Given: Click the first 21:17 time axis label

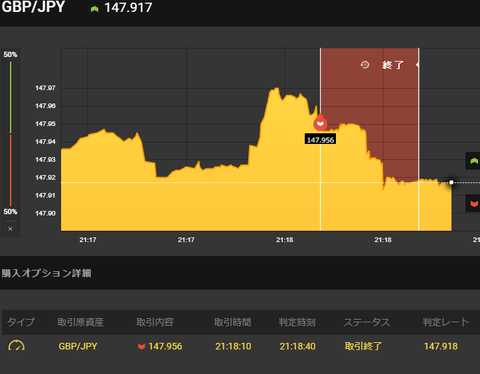Looking at the screenshot, I should point(88,240).
